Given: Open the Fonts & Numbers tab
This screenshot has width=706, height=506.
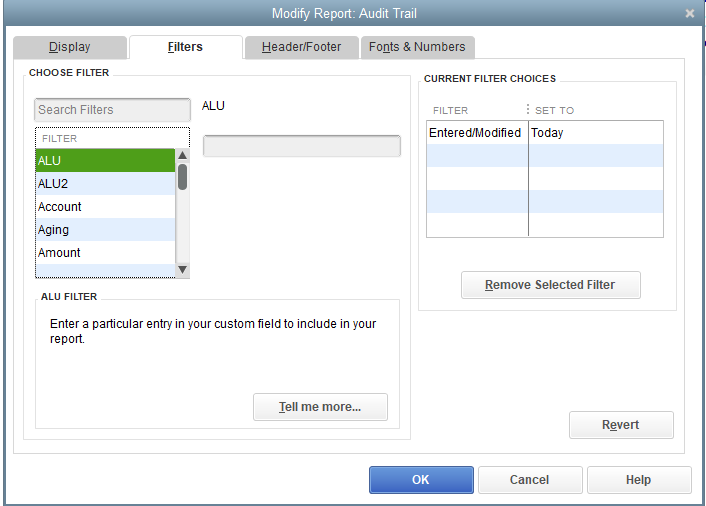Looking at the screenshot, I should [417, 47].
